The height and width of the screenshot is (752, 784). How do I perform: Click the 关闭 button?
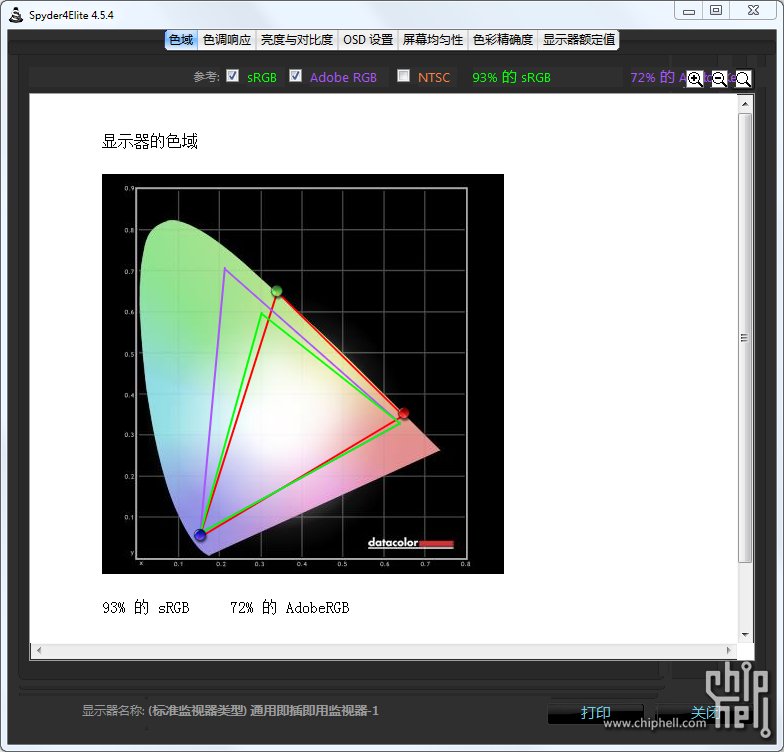coord(705,713)
